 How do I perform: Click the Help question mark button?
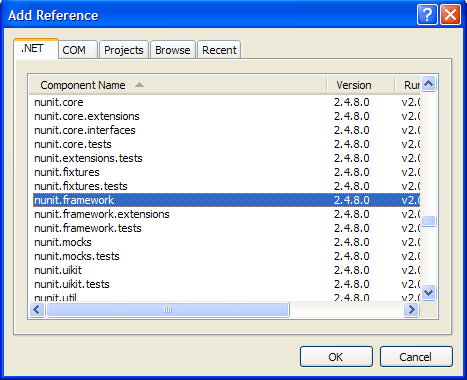[x=427, y=15]
